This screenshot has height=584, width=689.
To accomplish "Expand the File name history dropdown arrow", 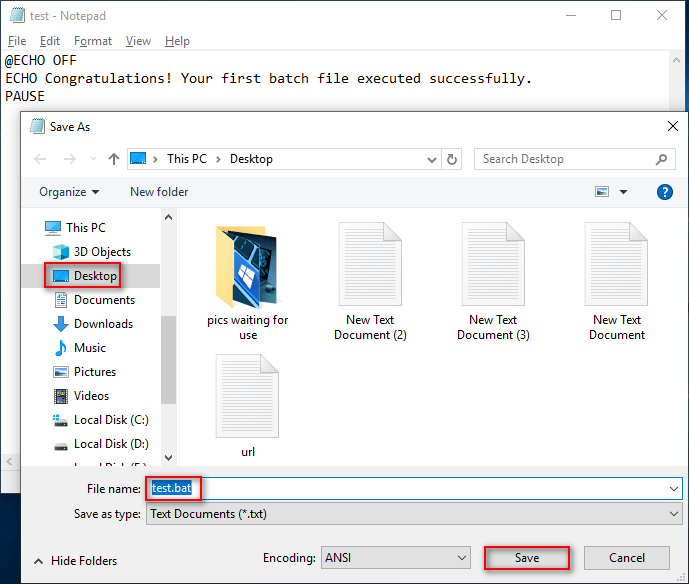I will coord(673,489).
